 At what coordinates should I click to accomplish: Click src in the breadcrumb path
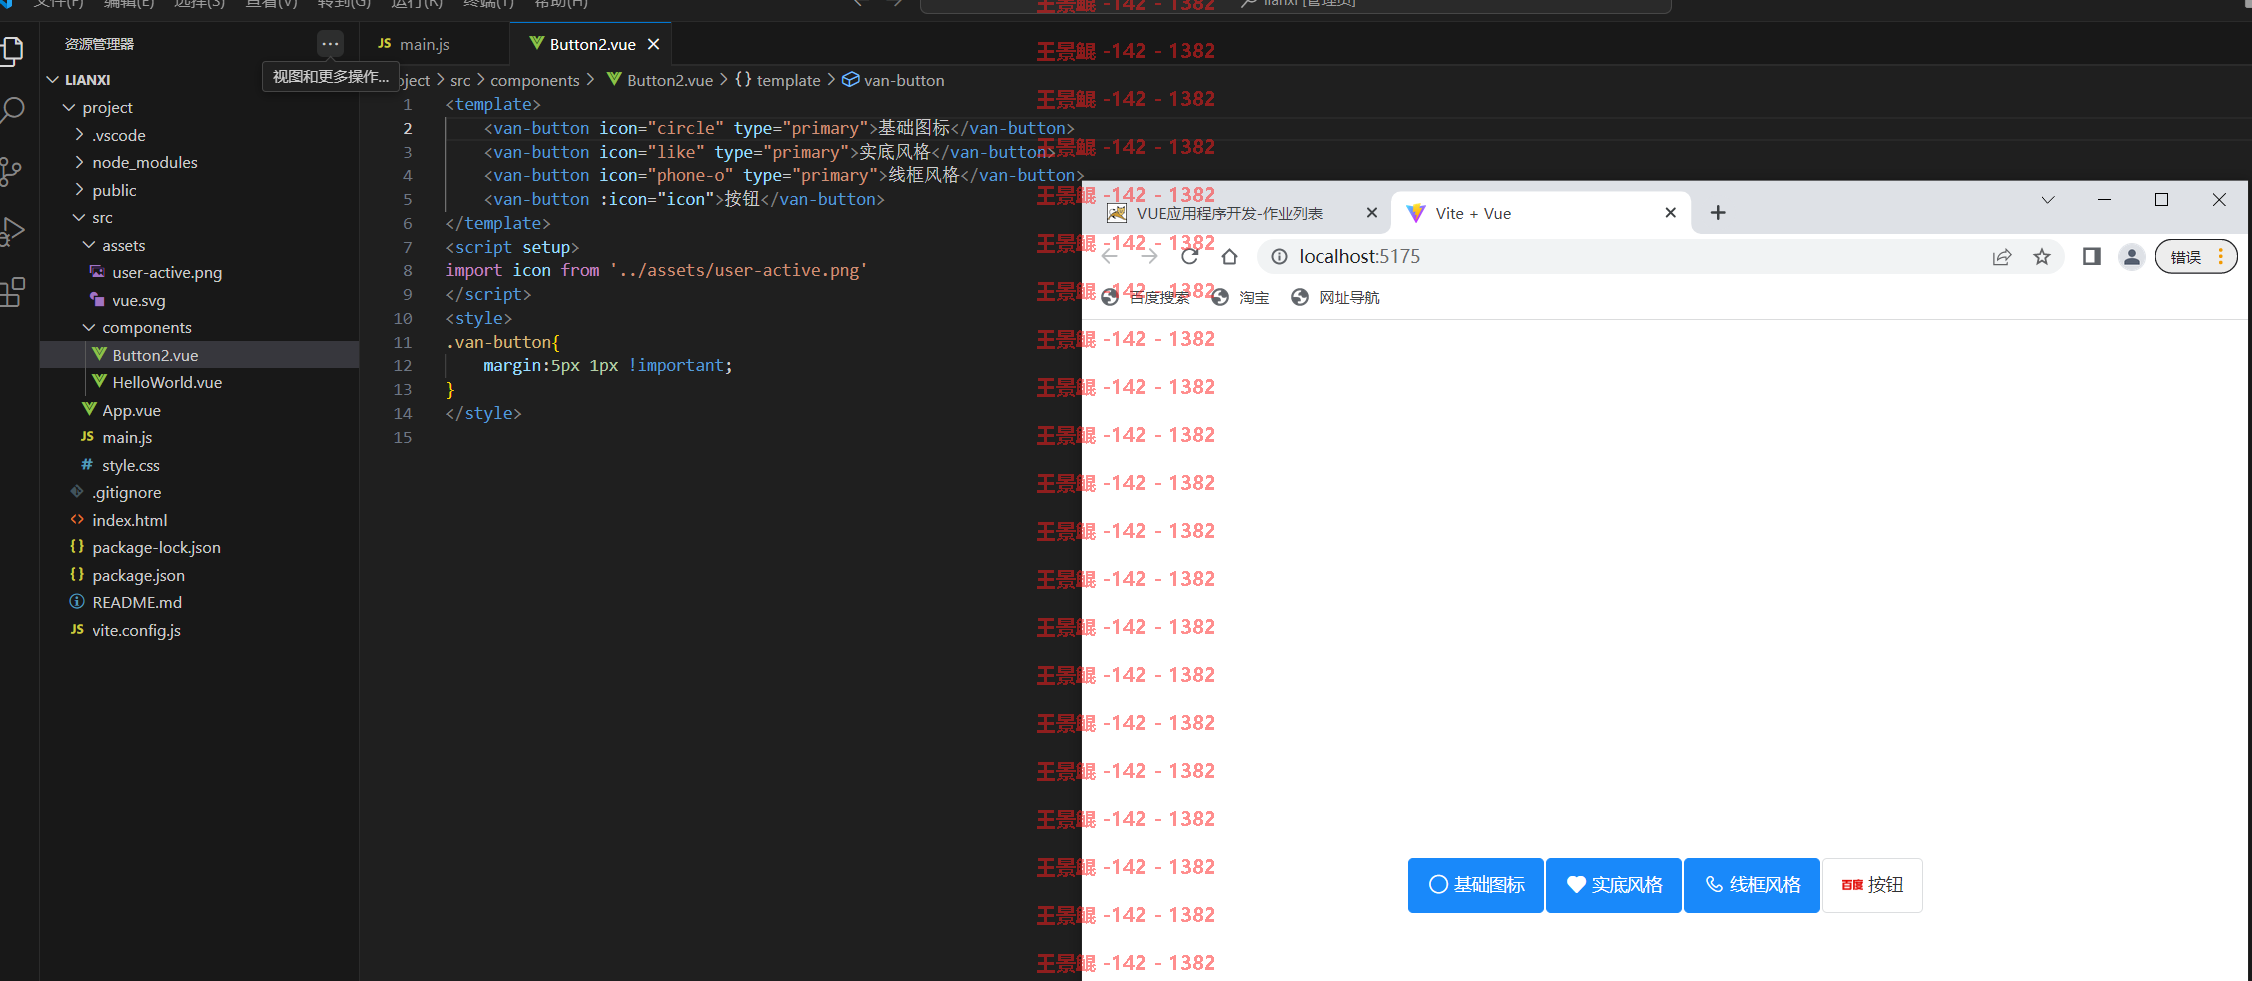click(460, 80)
